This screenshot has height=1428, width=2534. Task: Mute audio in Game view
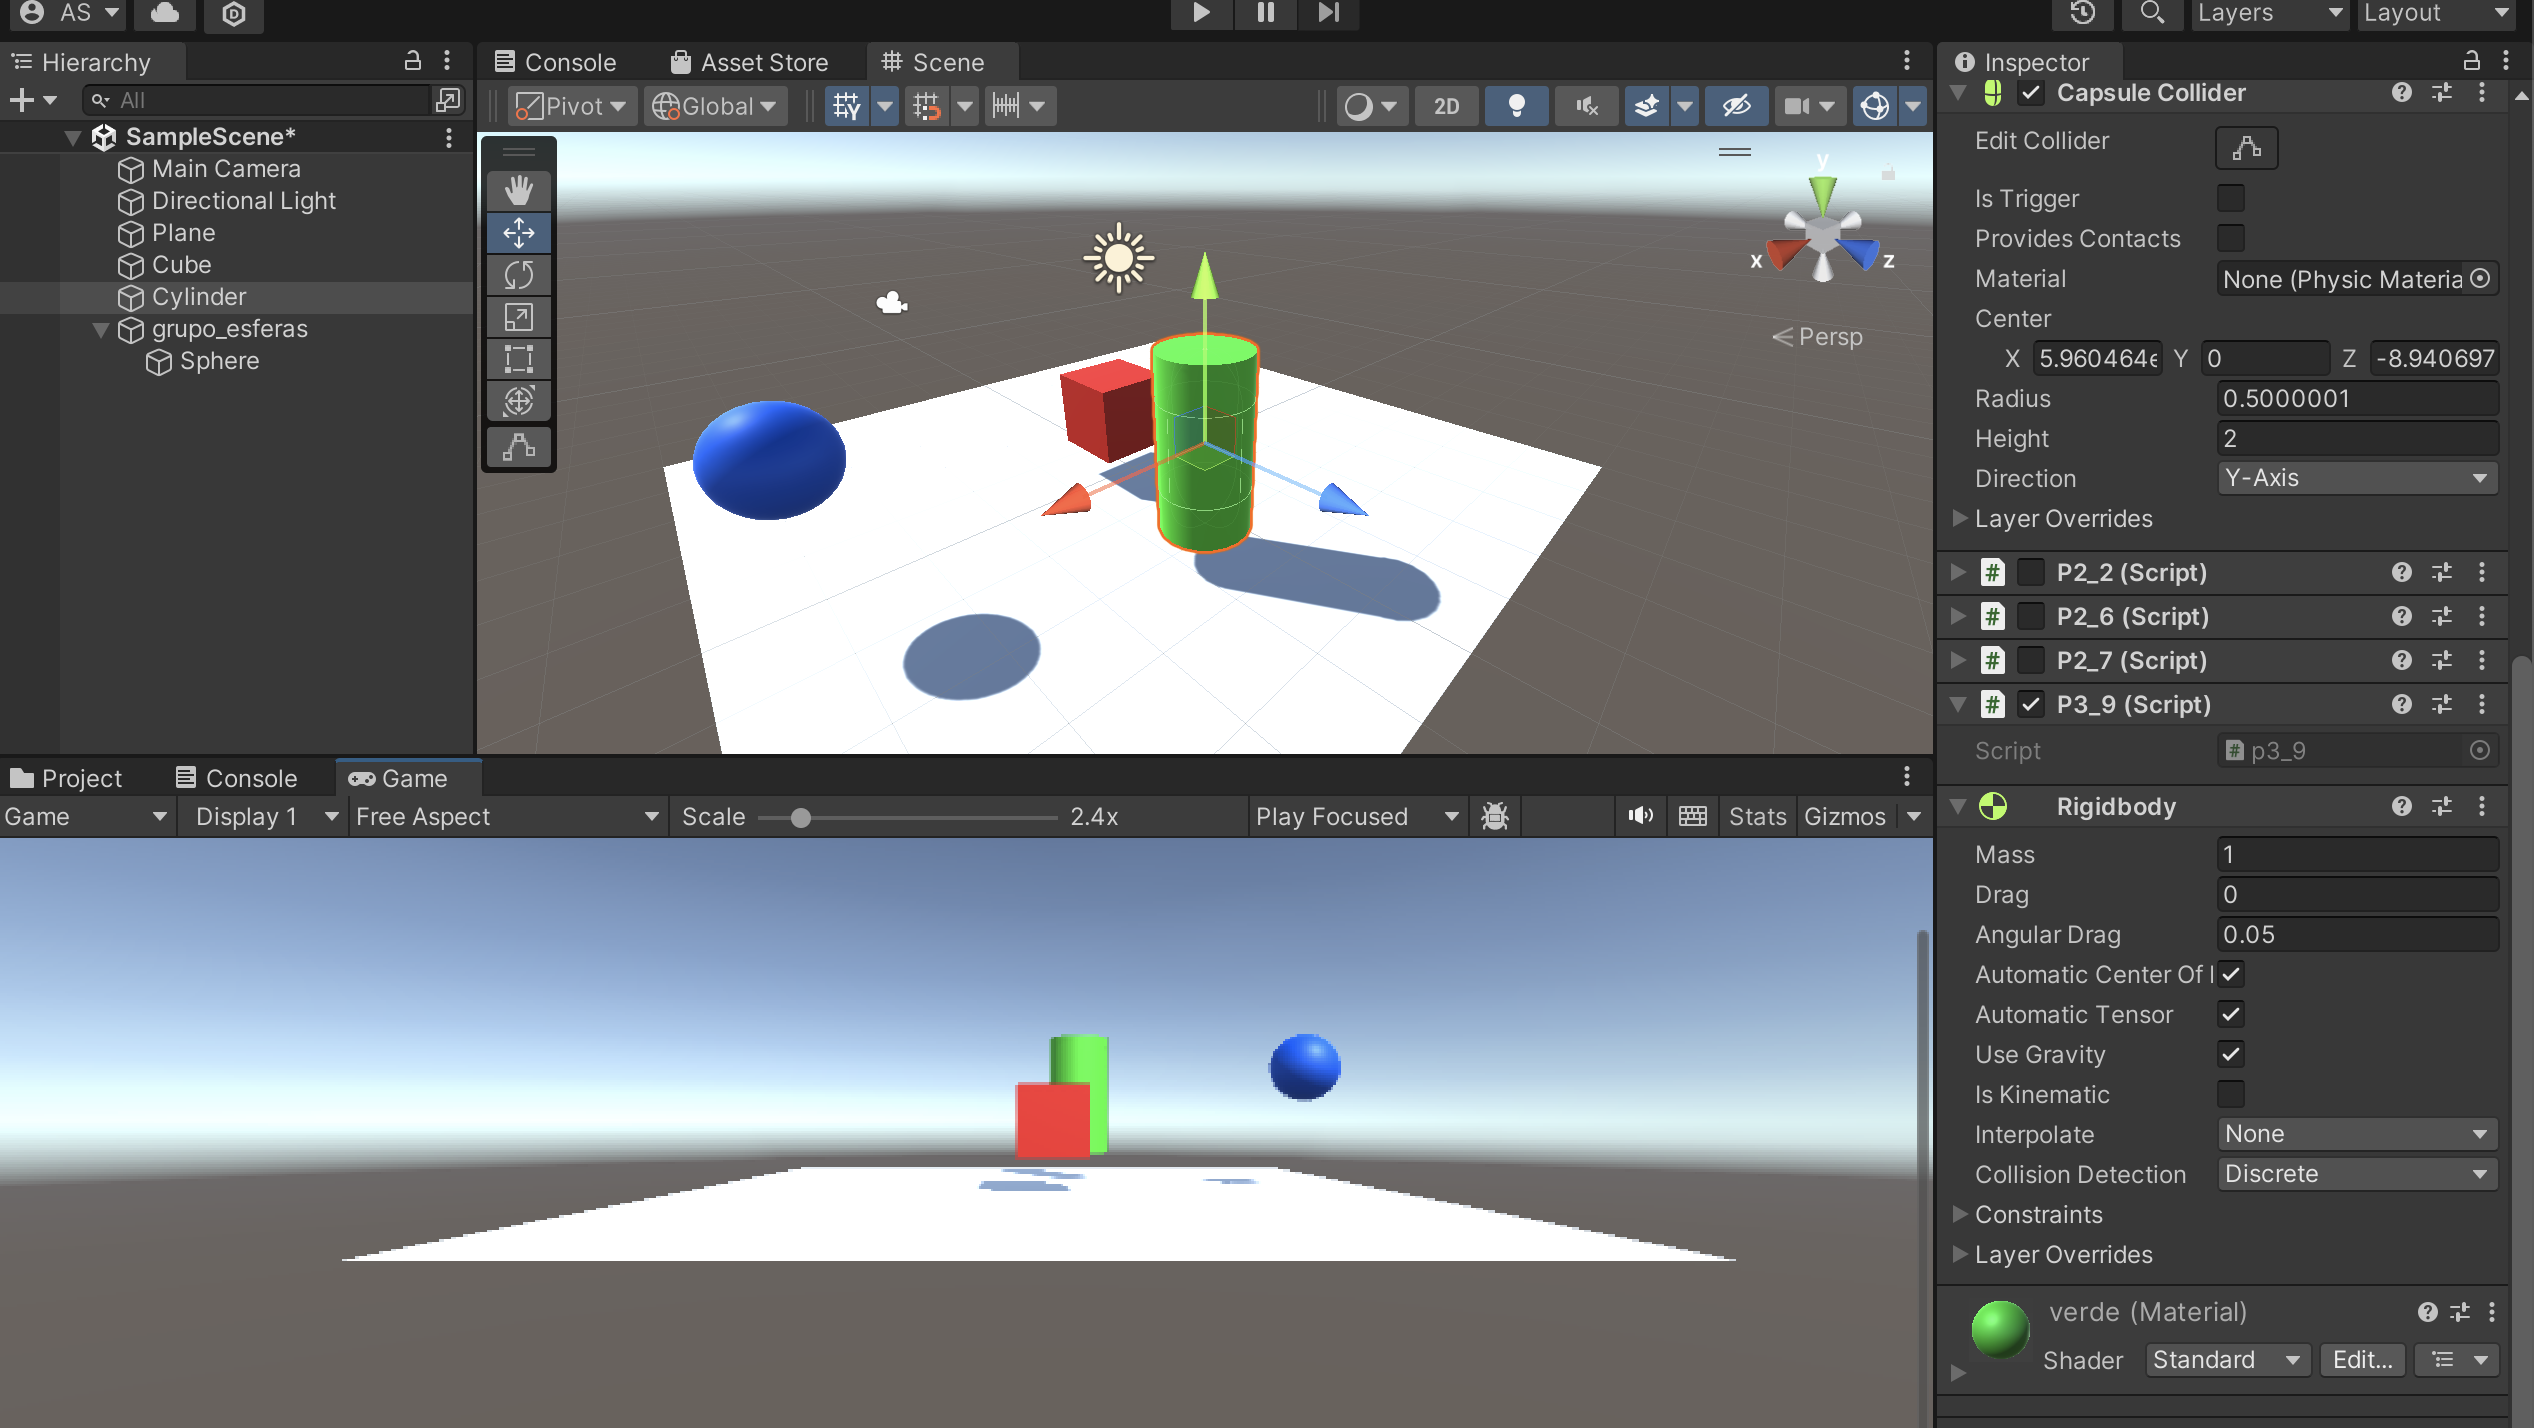click(x=1640, y=816)
